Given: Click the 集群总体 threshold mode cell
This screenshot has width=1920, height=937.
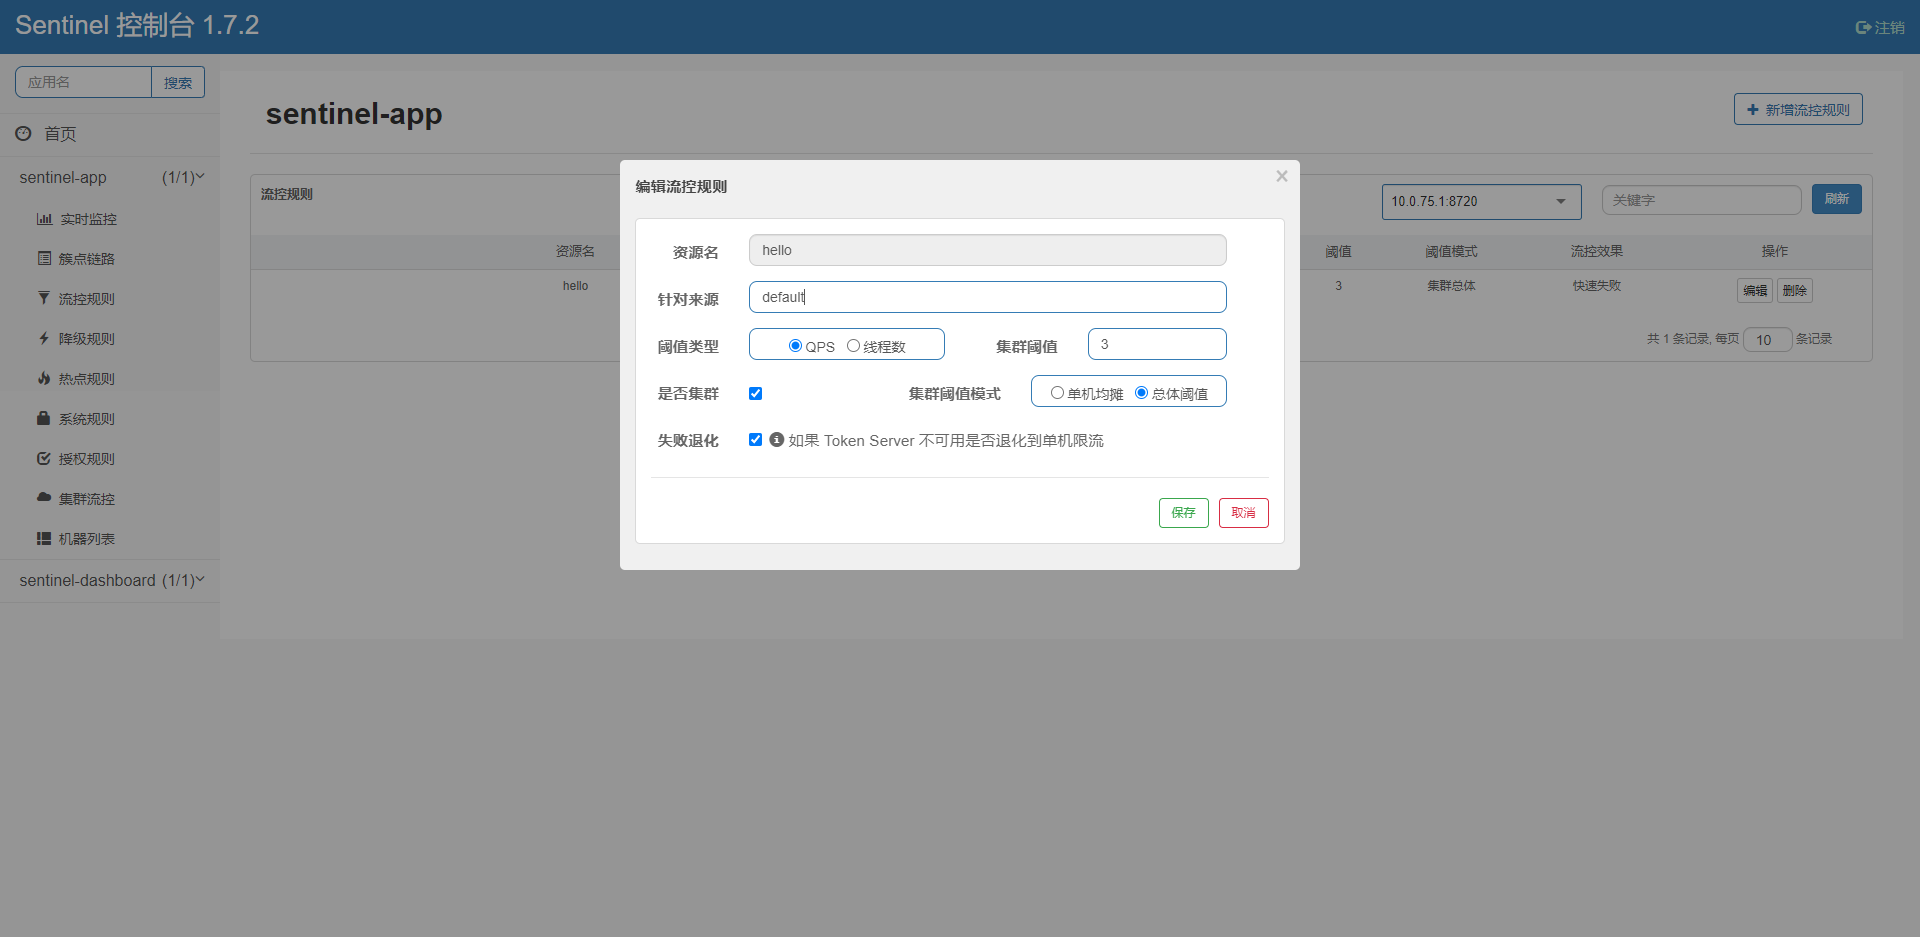Looking at the screenshot, I should 1451,286.
